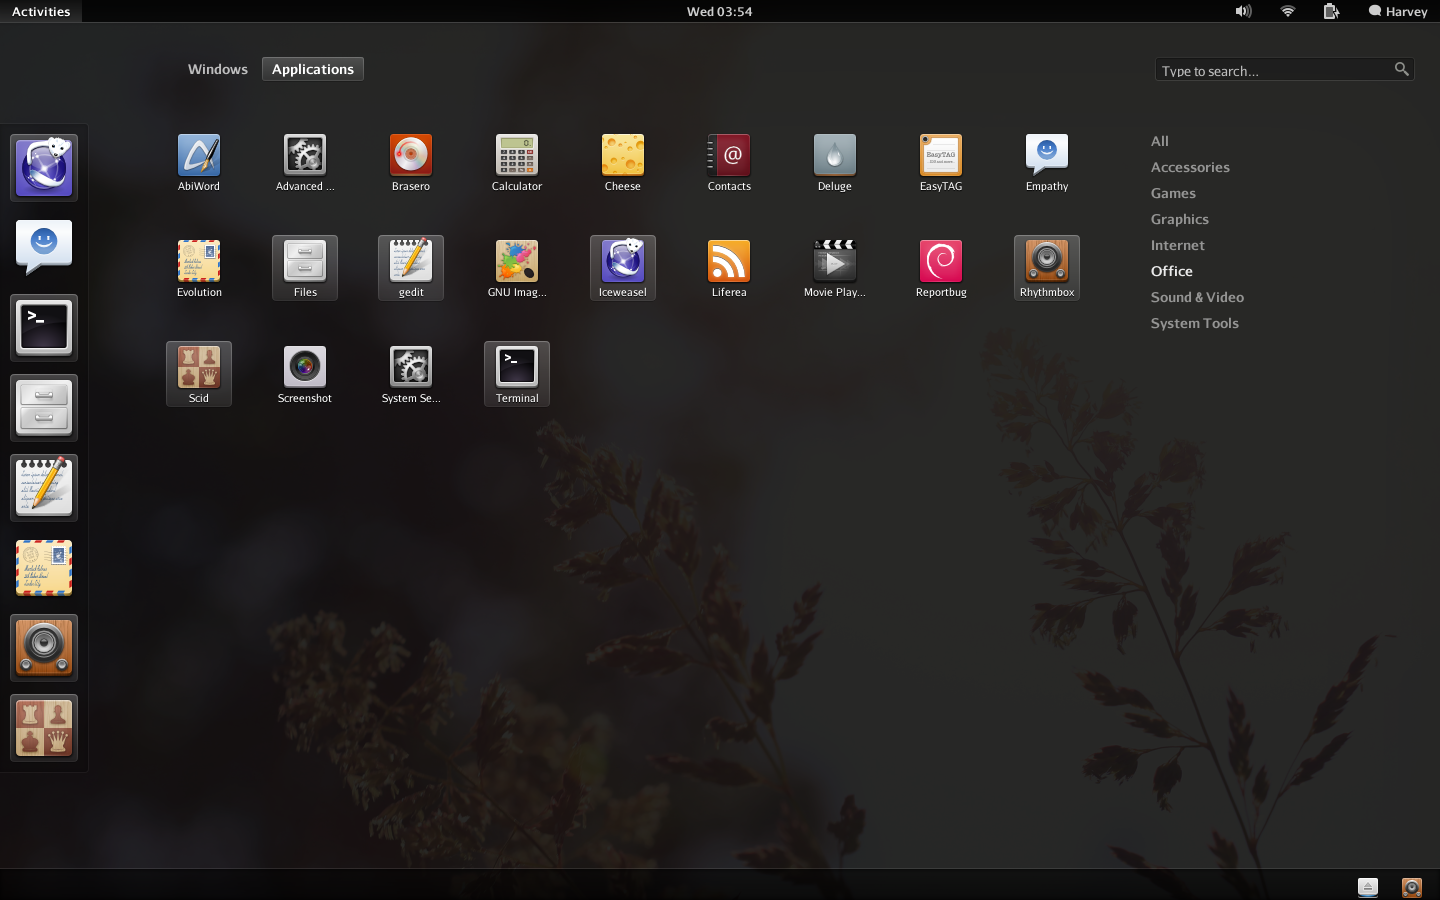Image resolution: width=1440 pixels, height=900 pixels.
Task: Open the Terminal from the dash
Action: (44, 328)
